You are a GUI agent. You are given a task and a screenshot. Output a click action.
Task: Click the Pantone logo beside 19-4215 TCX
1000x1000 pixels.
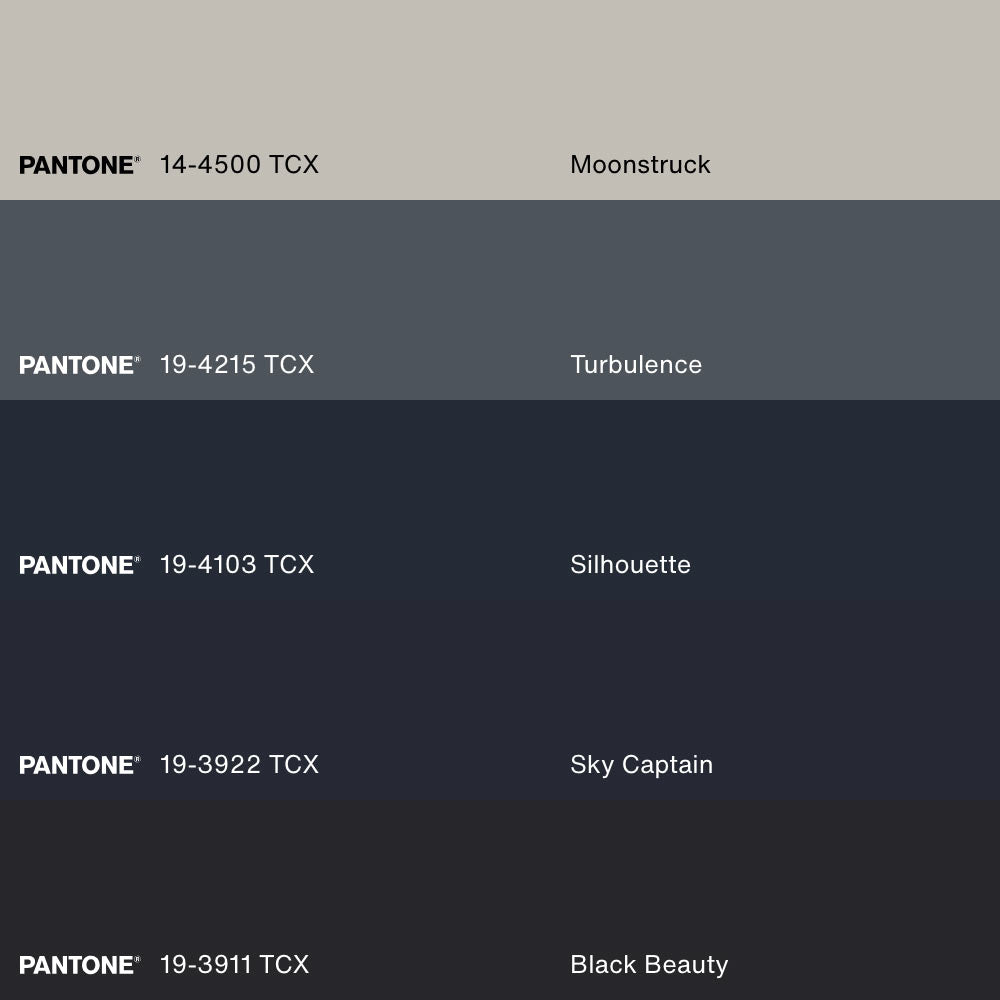(79, 365)
